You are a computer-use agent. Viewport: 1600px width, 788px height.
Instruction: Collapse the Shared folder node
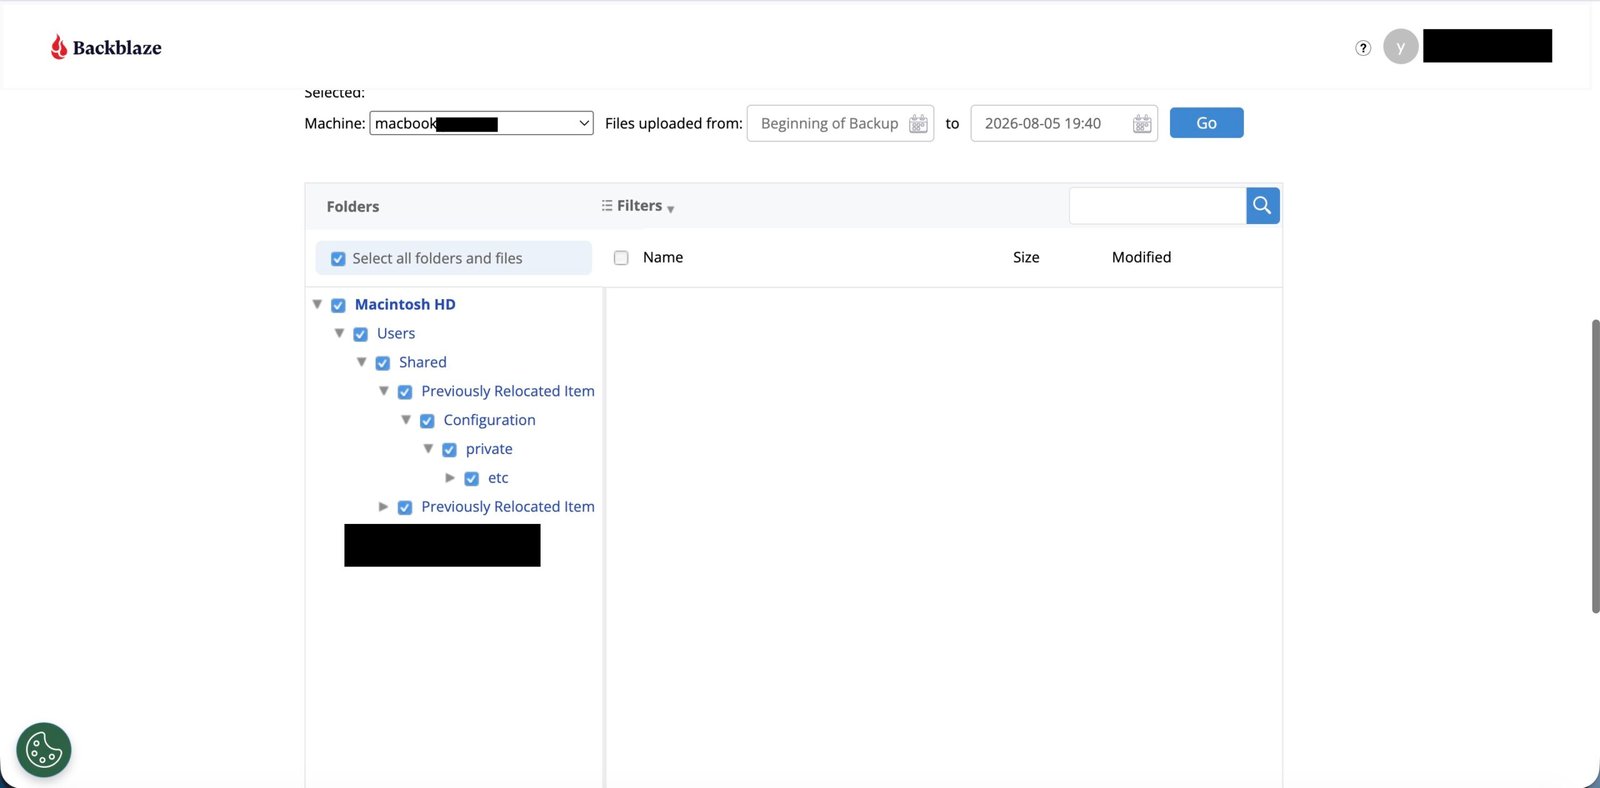click(x=361, y=362)
